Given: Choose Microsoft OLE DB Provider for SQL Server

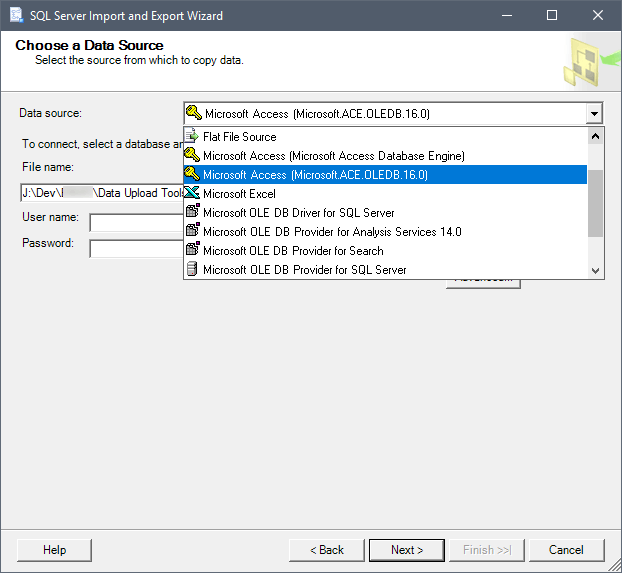Looking at the screenshot, I should click(x=385, y=270).
